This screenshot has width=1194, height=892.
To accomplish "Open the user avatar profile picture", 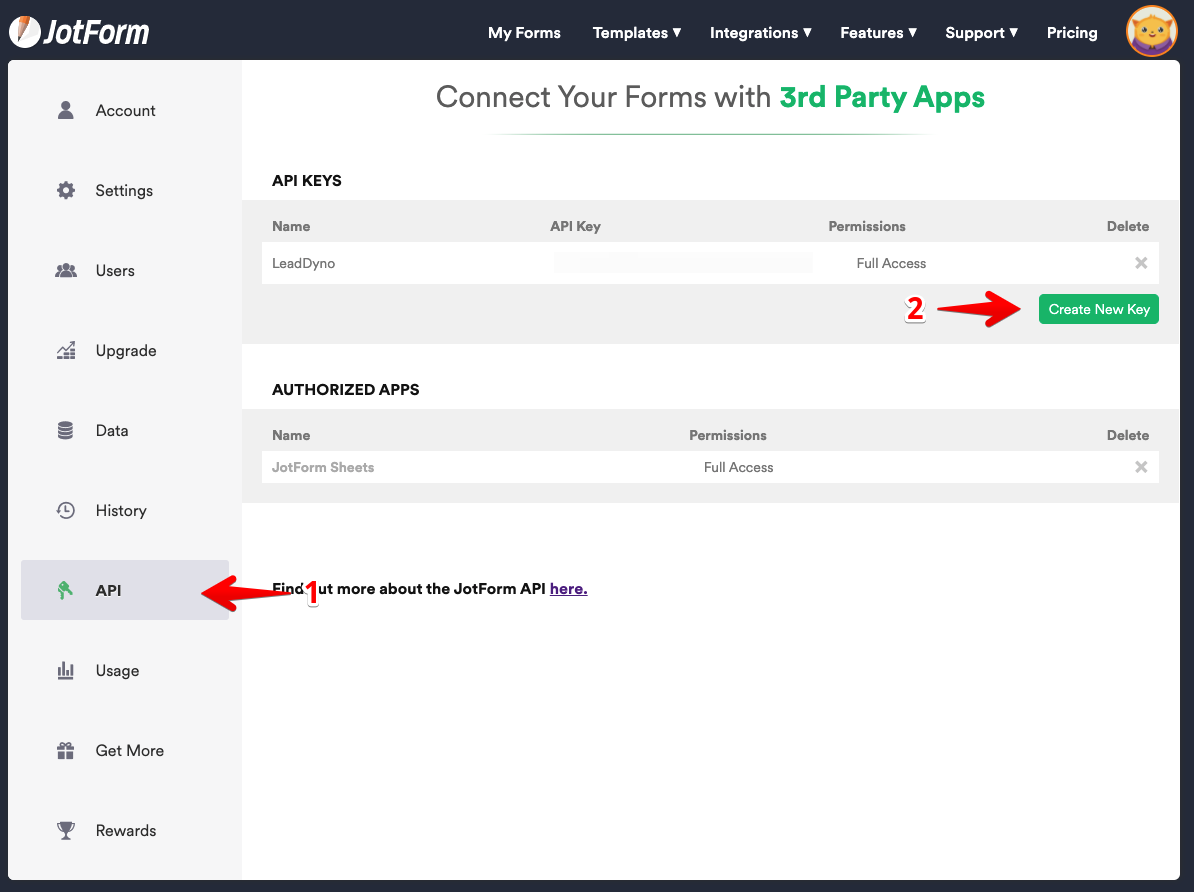I will [1151, 32].
